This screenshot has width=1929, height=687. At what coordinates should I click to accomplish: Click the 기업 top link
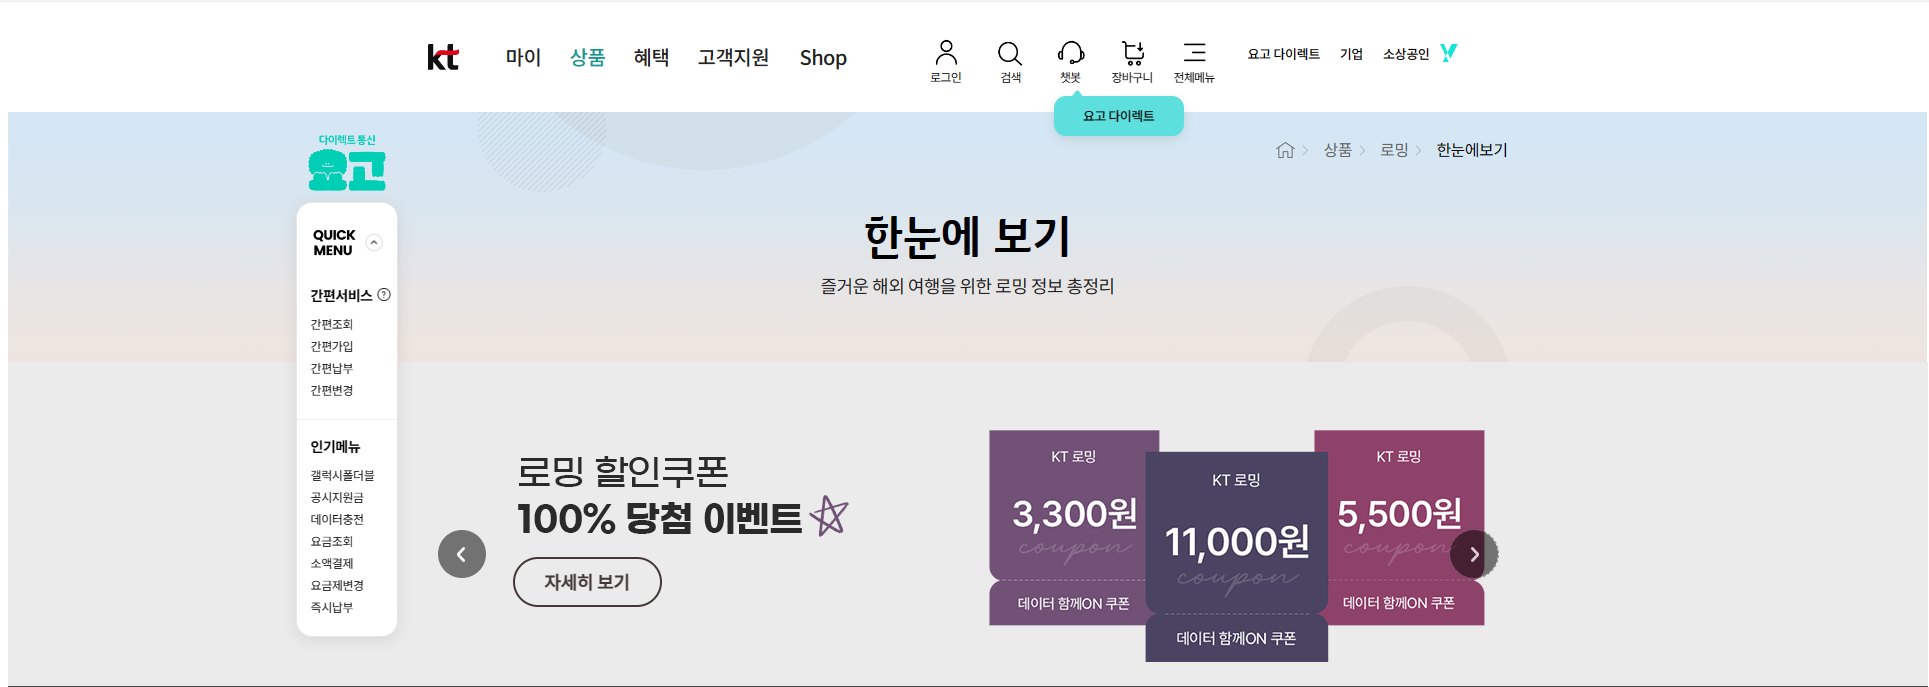(x=1351, y=54)
